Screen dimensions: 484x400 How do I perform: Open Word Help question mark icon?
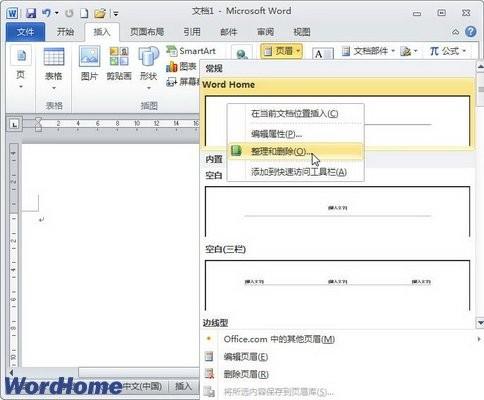click(471, 32)
